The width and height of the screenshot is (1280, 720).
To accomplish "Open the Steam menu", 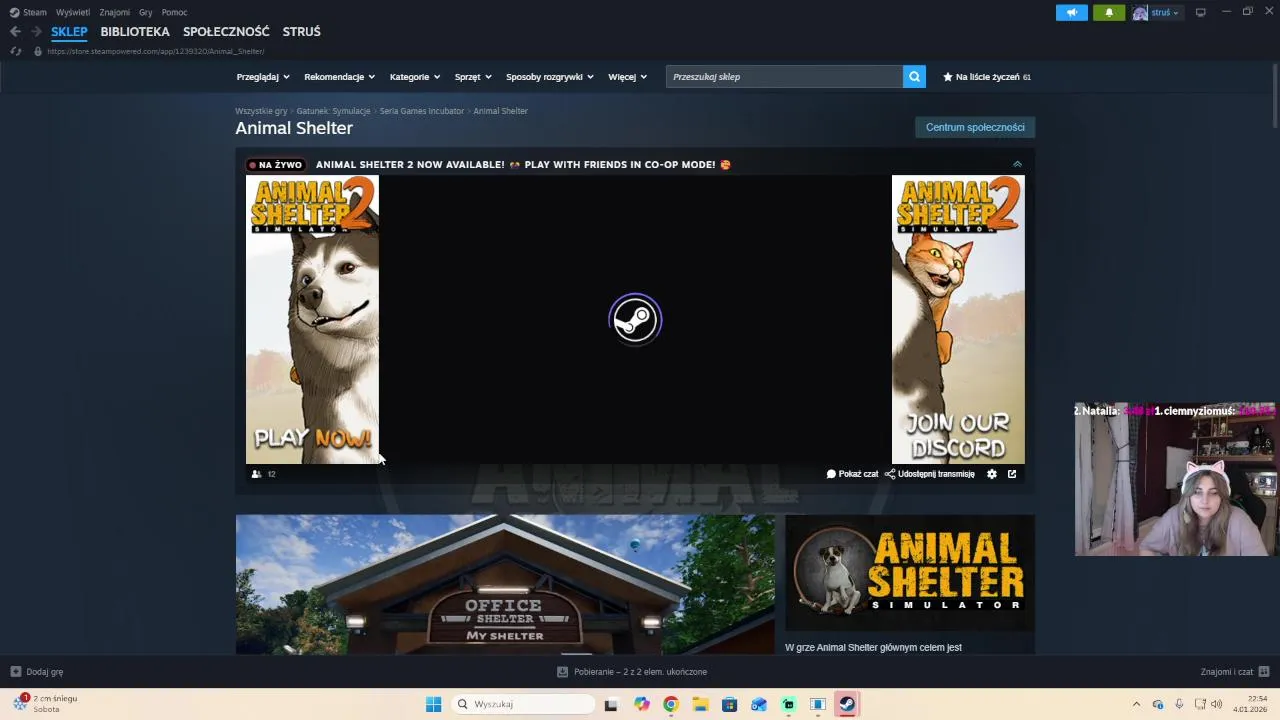I will tap(28, 13).
